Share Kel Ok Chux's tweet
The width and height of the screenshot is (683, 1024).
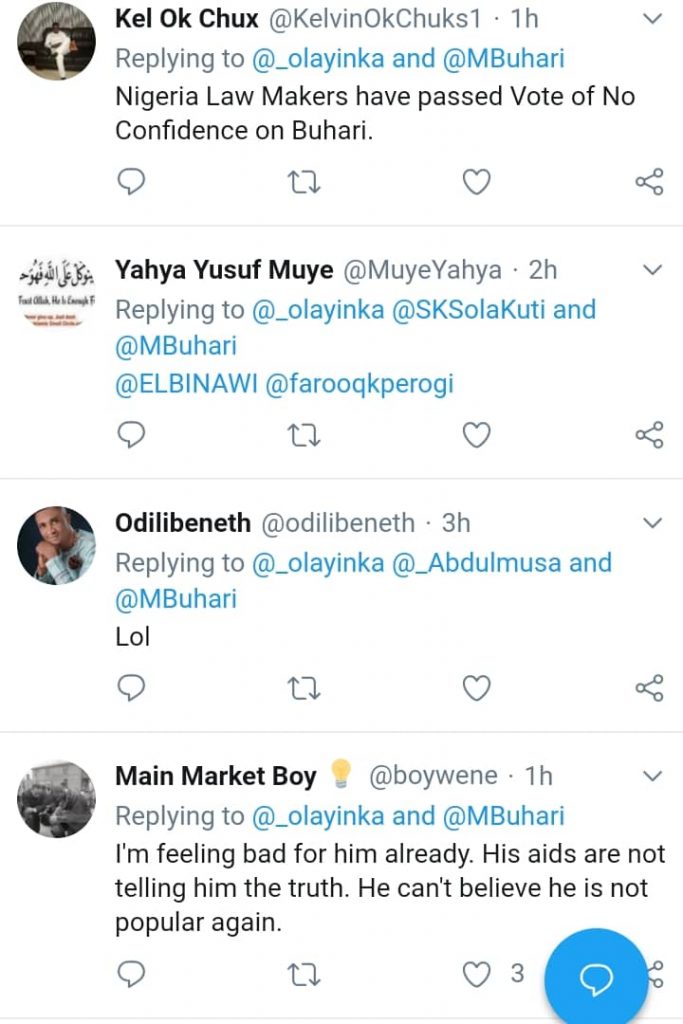650,181
